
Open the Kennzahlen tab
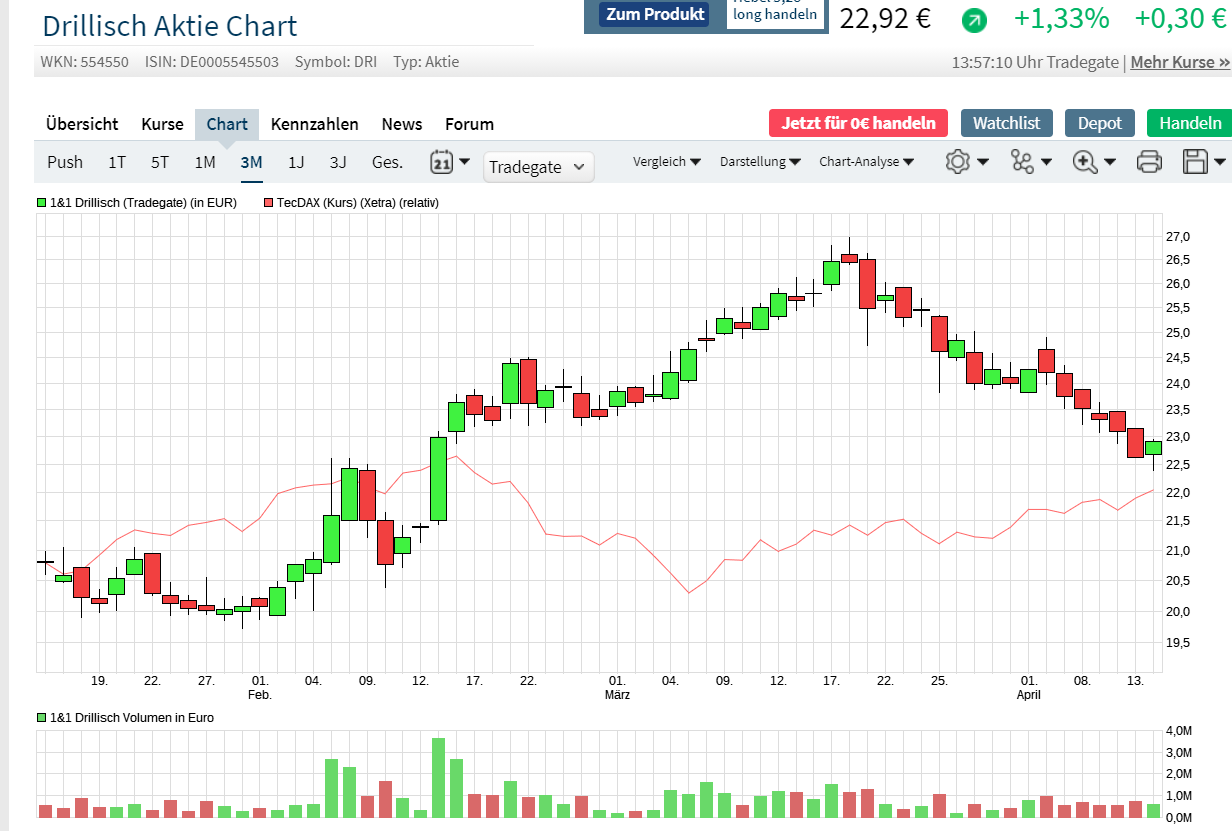pos(315,124)
